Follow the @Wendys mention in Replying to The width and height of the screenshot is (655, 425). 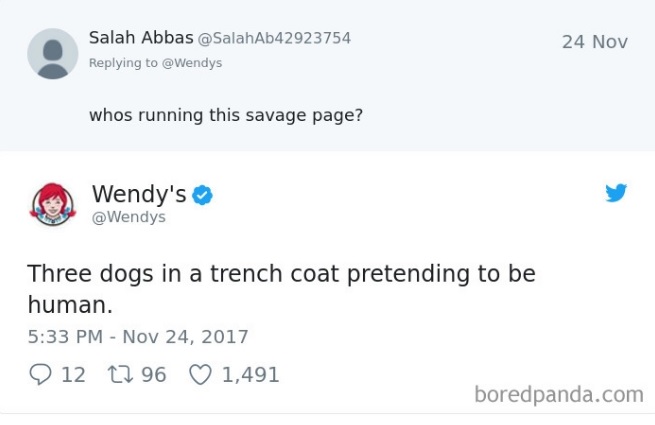tap(191, 63)
